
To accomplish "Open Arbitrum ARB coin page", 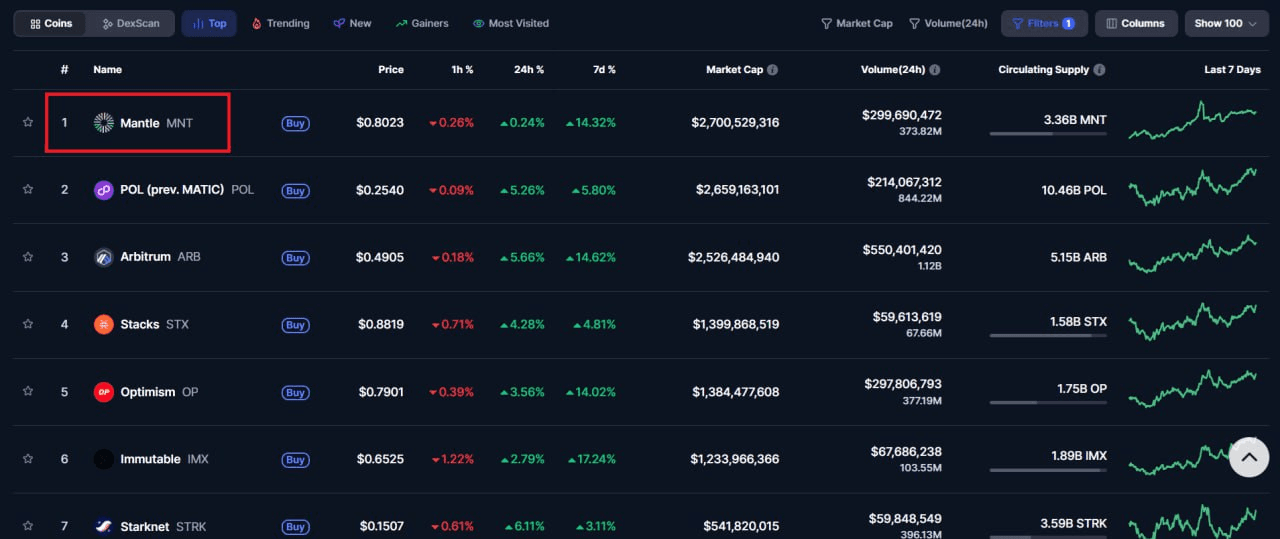I will 160,257.
